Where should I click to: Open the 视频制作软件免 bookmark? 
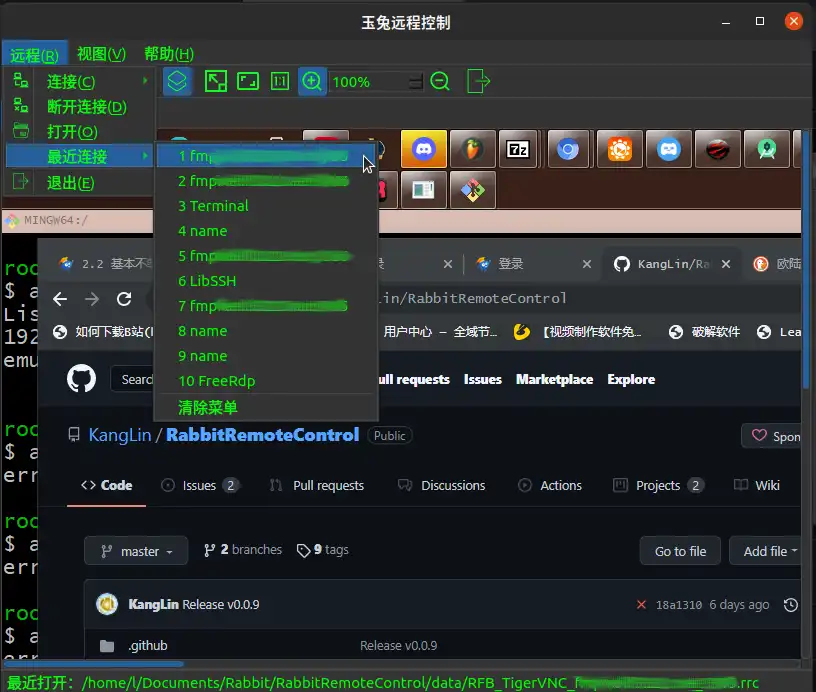577,332
